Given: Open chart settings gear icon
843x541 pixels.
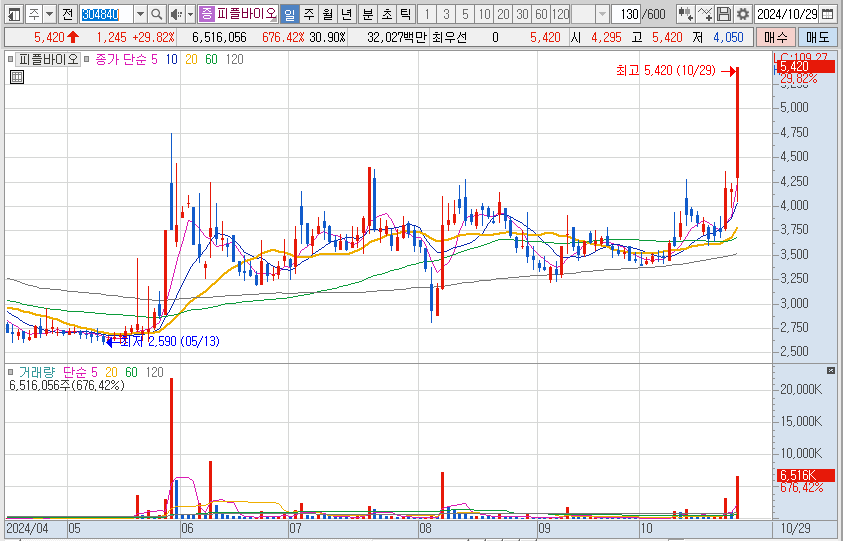Looking at the screenshot, I should point(742,14).
